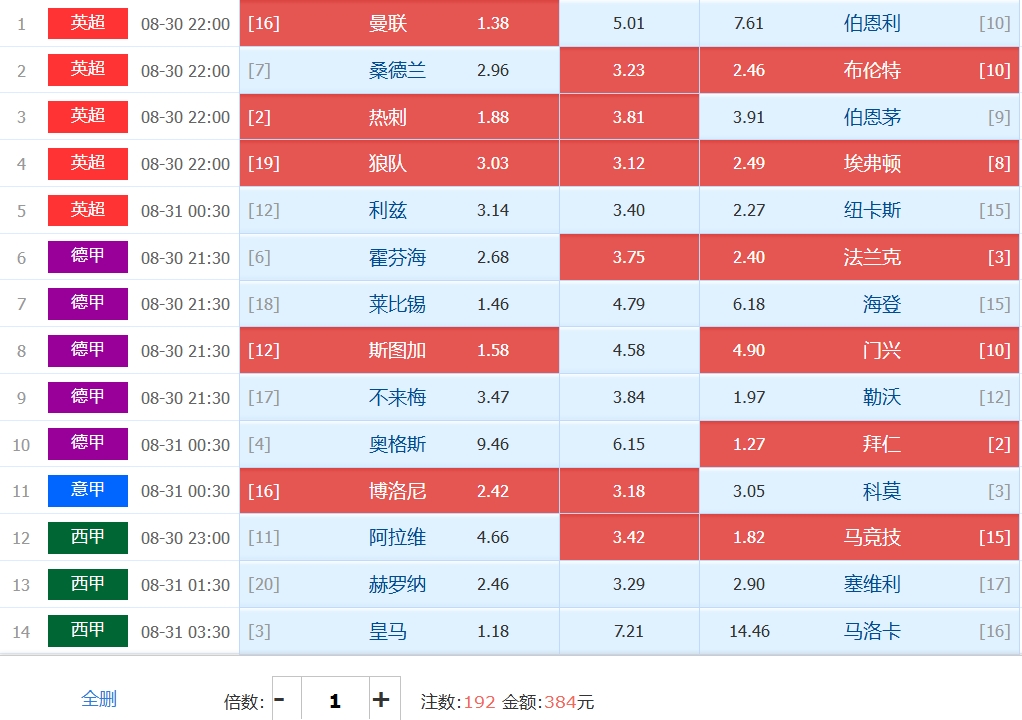Toggle the 3.18 draw odds cell
The width and height of the screenshot is (1022, 720).
click(x=629, y=491)
